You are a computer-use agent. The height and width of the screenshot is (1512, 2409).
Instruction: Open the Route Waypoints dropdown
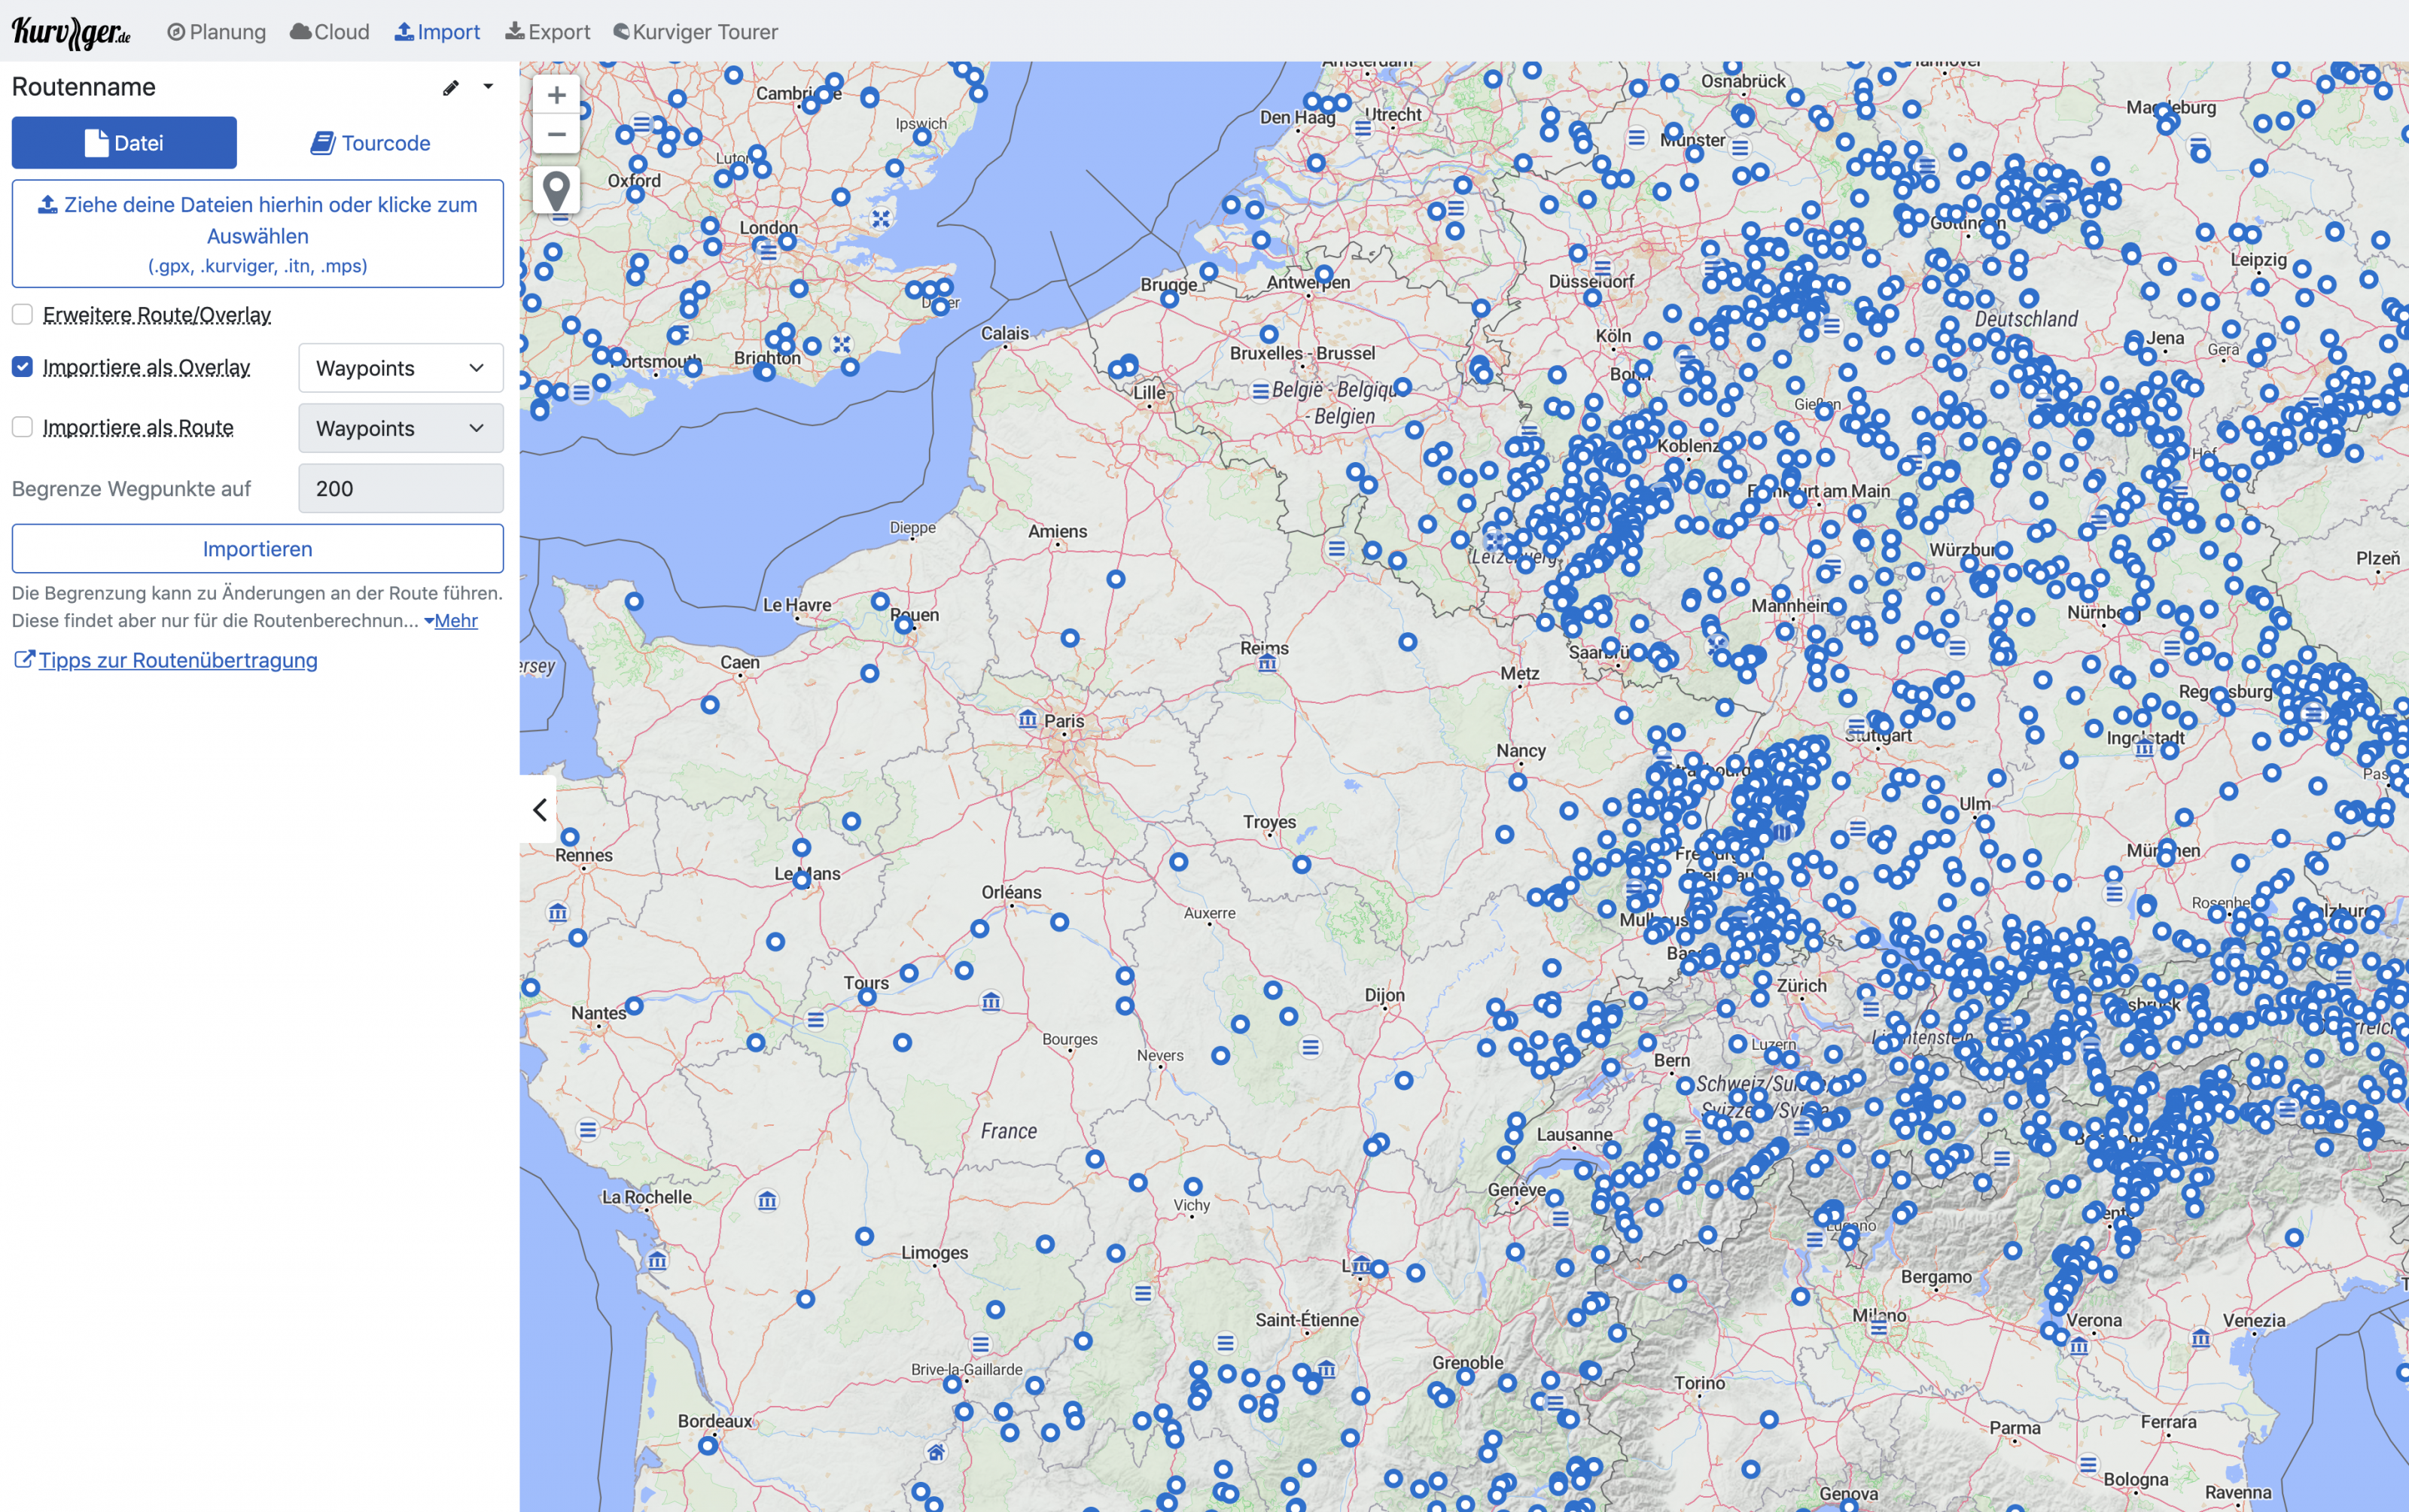click(x=400, y=428)
